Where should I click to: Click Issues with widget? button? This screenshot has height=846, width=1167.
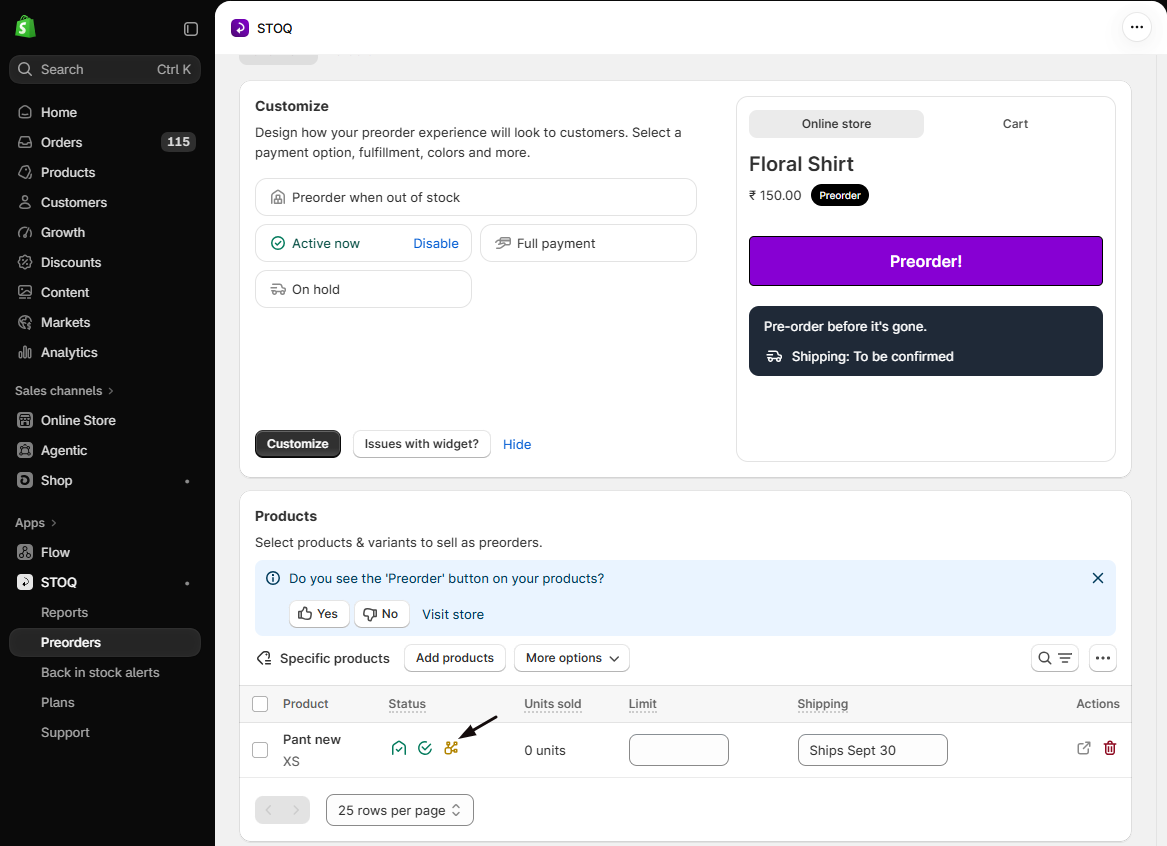(421, 444)
